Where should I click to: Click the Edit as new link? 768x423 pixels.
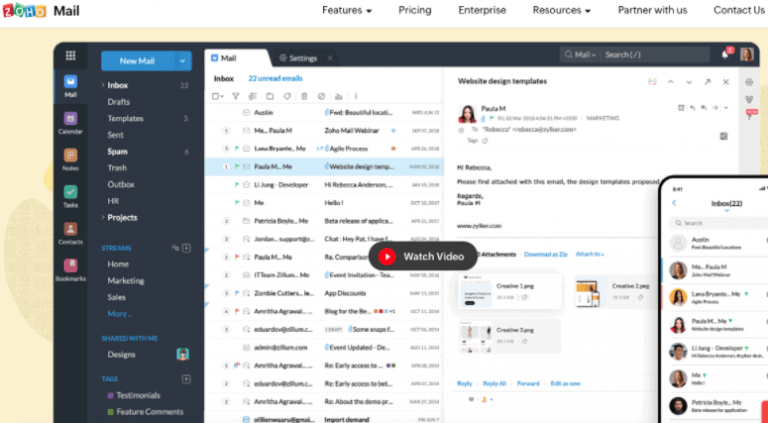click(x=565, y=383)
